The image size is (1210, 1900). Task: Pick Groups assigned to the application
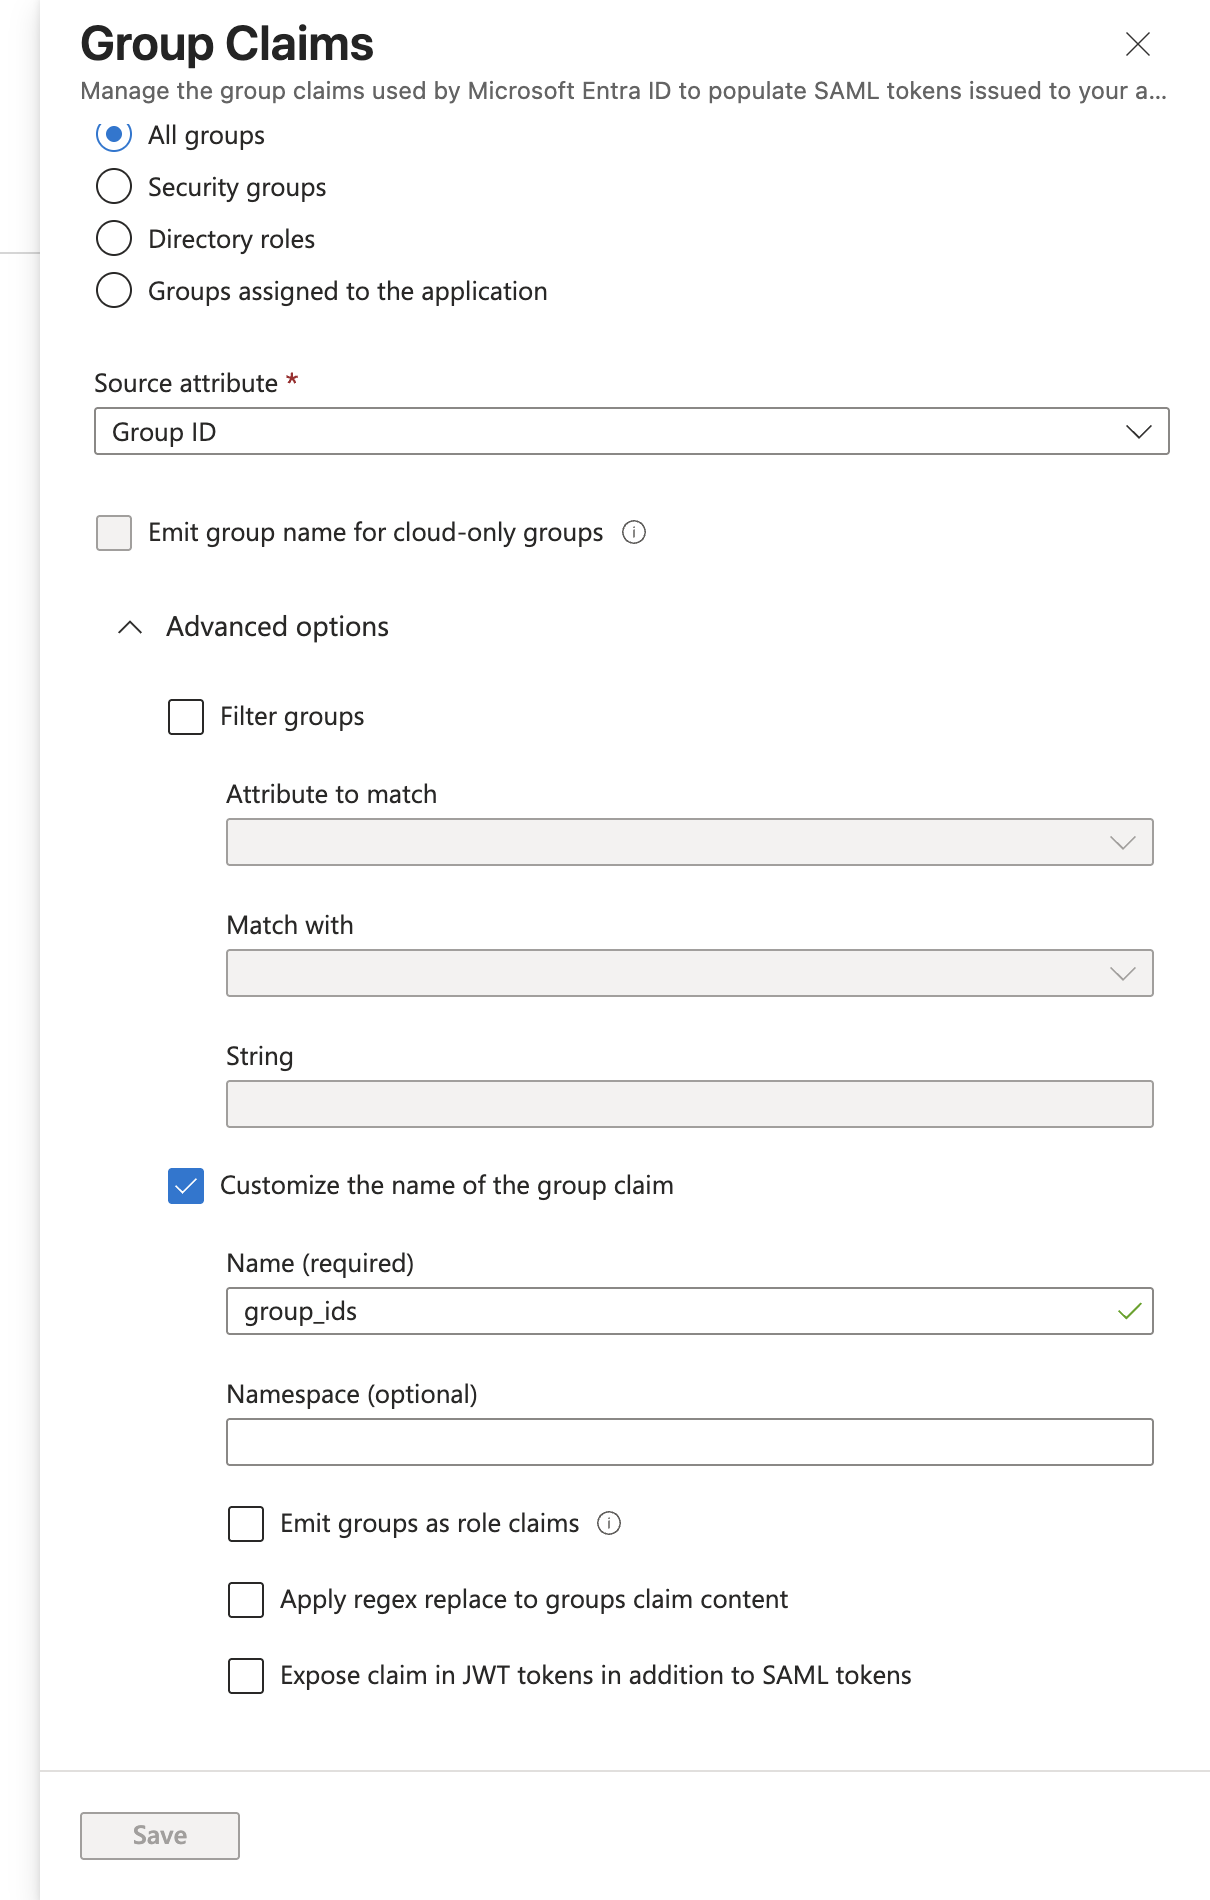point(114,290)
